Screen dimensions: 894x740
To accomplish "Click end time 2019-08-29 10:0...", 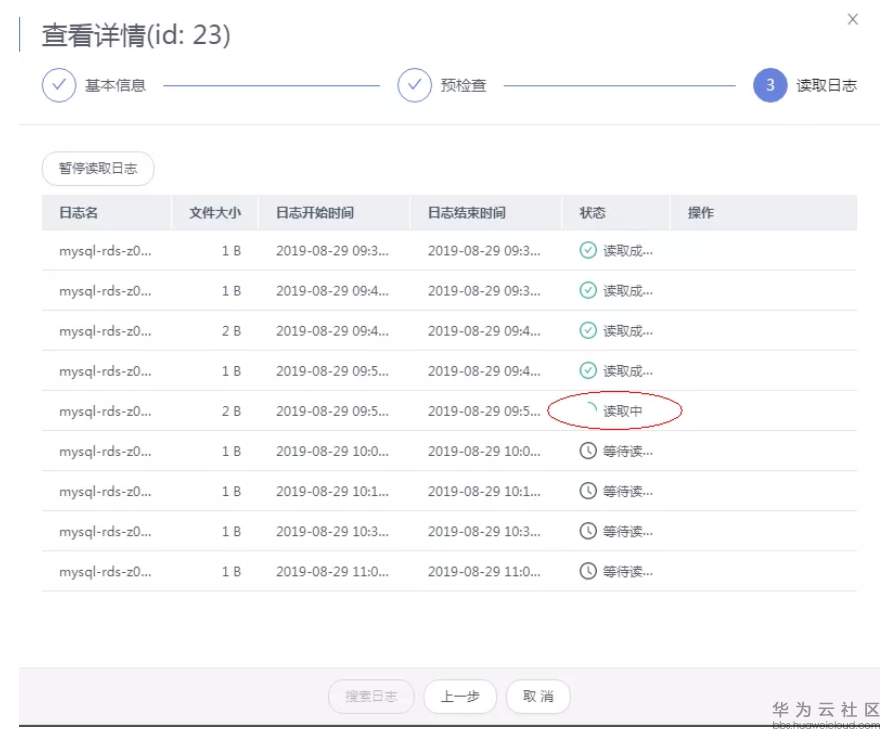I will tap(484, 451).
